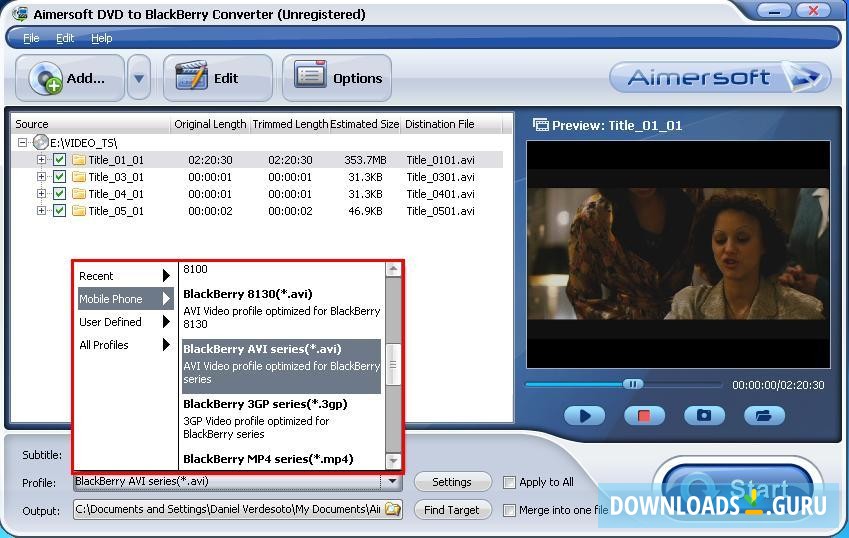This screenshot has width=849, height=538.
Task: Click the Original Length column header
Action: point(210,124)
